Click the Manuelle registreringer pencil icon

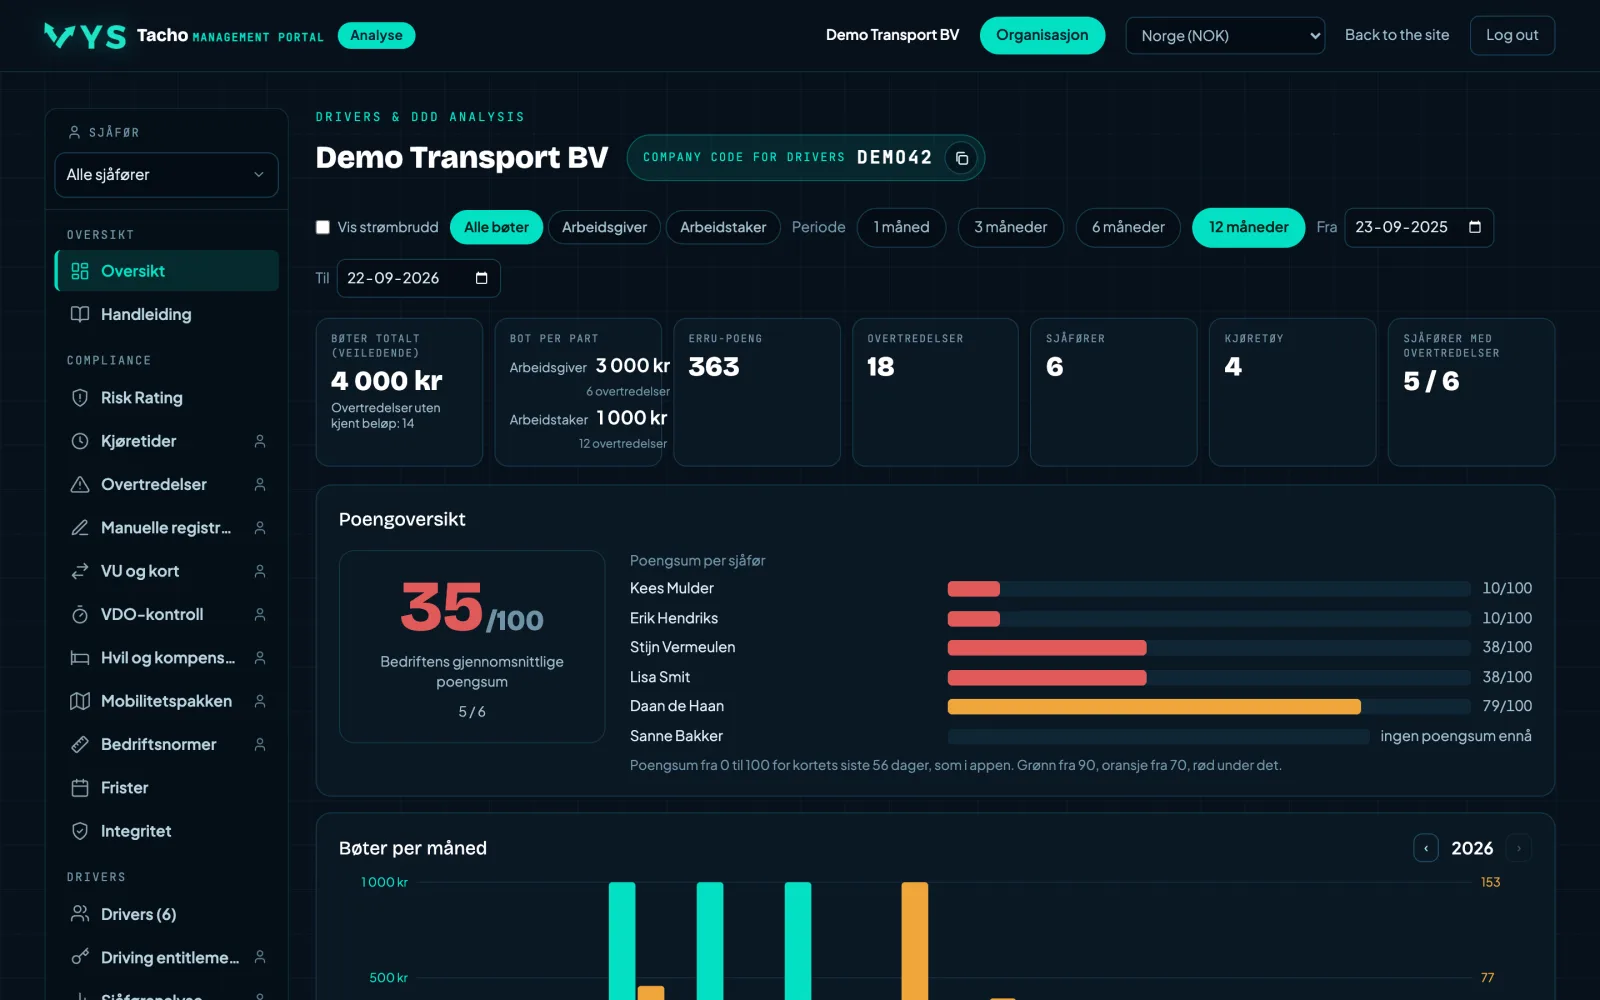point(80,528)
